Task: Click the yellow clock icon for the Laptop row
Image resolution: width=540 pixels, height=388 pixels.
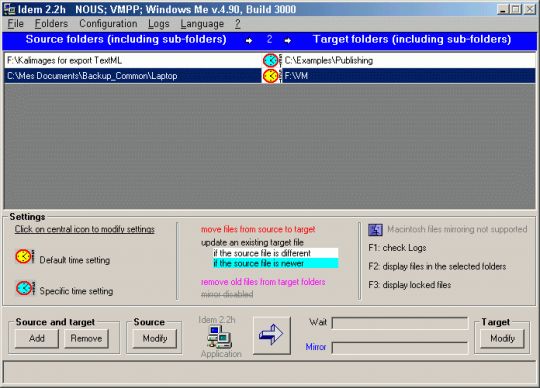Action: pyautogui.click(x=271, y=76)
